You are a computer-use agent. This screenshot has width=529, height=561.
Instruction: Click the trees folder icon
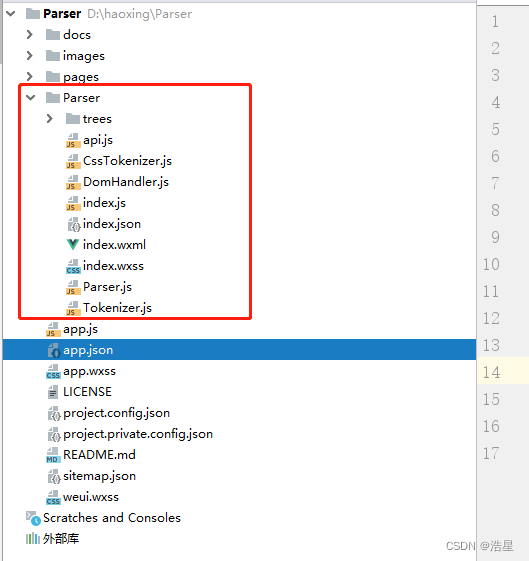coord(73,118)
